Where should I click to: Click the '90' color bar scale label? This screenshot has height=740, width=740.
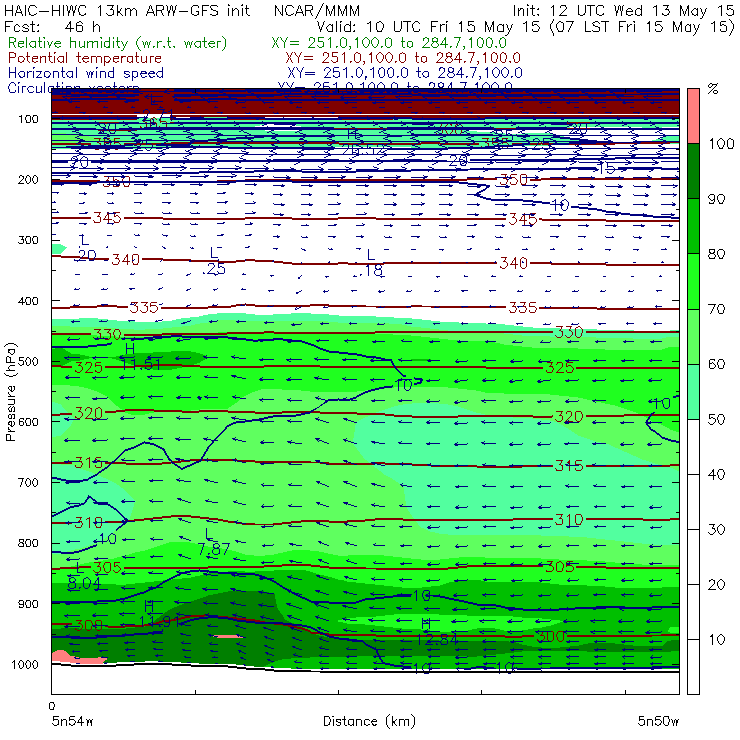[716, 199]
